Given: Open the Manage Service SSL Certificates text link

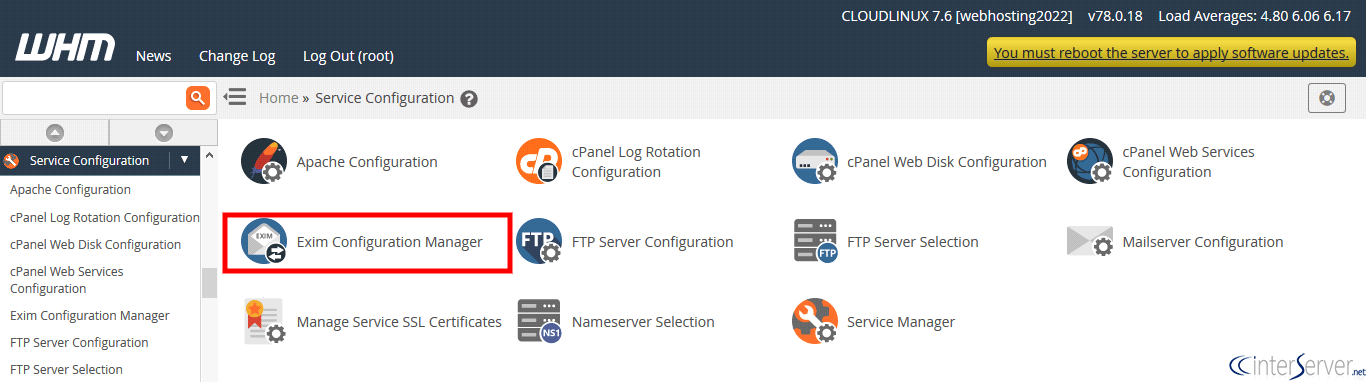Looking at the screenshot, I should click(399, 322).
